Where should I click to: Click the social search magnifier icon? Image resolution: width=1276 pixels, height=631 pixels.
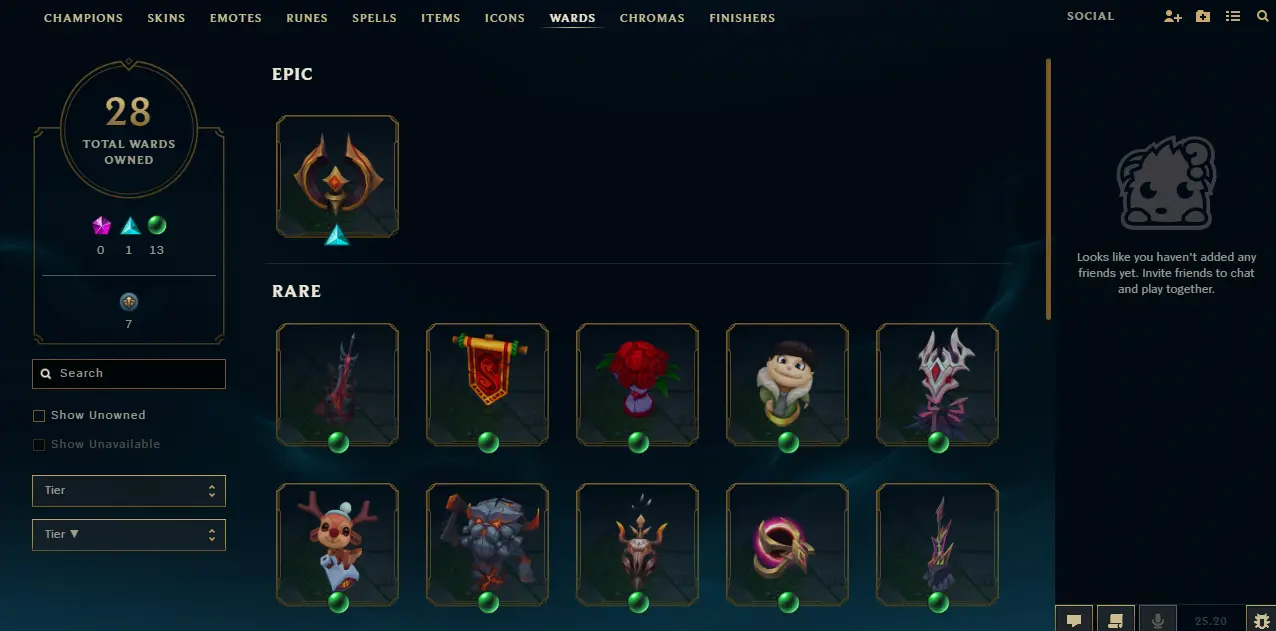(x=1262, y=17)
